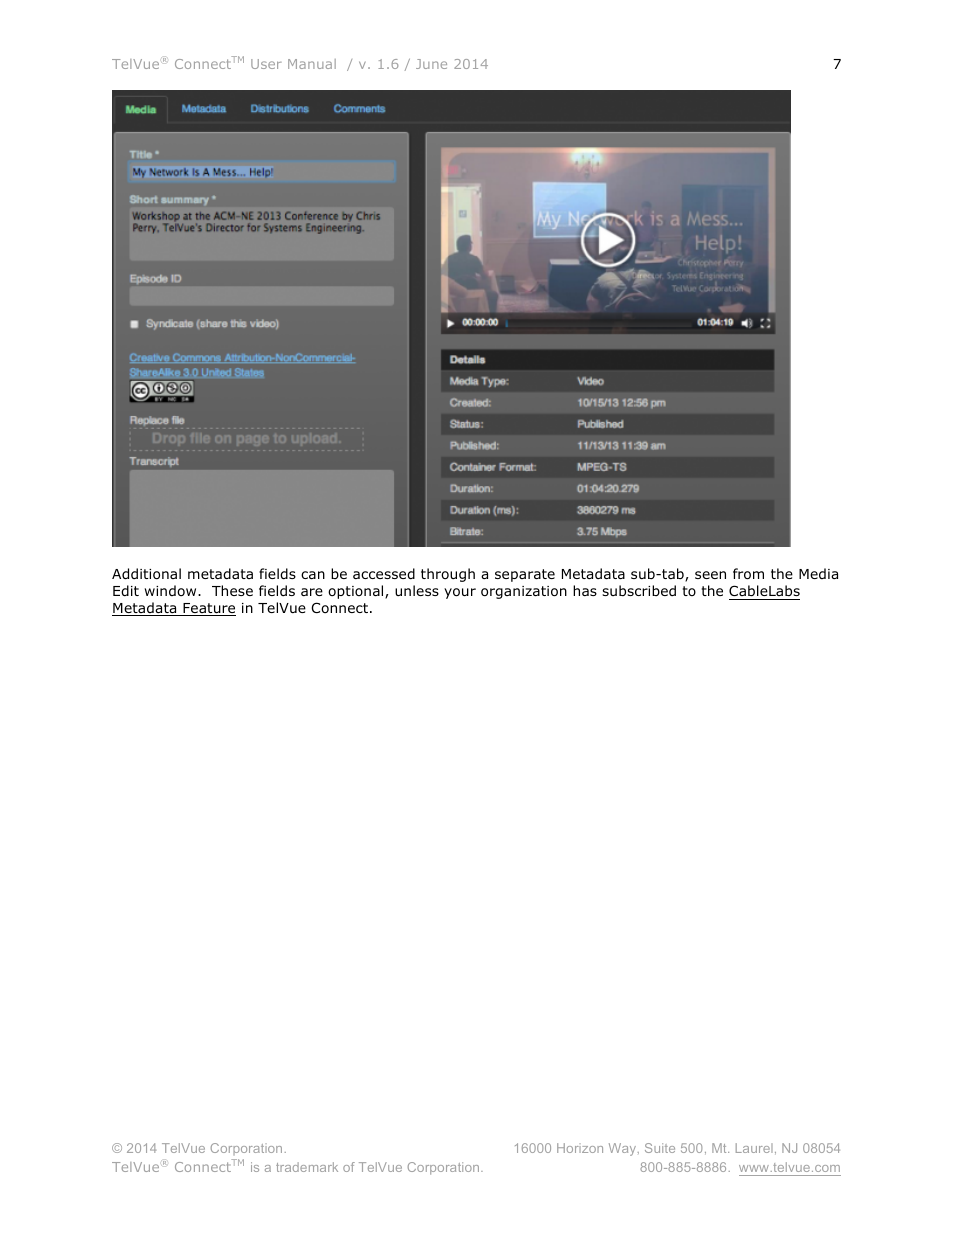Enter fullscreen mode on video player
The width and height of the screenshot is (954, 1235).
[x=765, y=323]
